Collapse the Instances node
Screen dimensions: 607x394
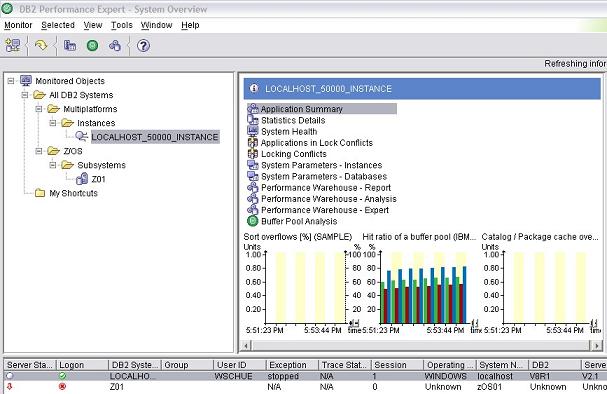pyautogui.click(x=53, y=123)
